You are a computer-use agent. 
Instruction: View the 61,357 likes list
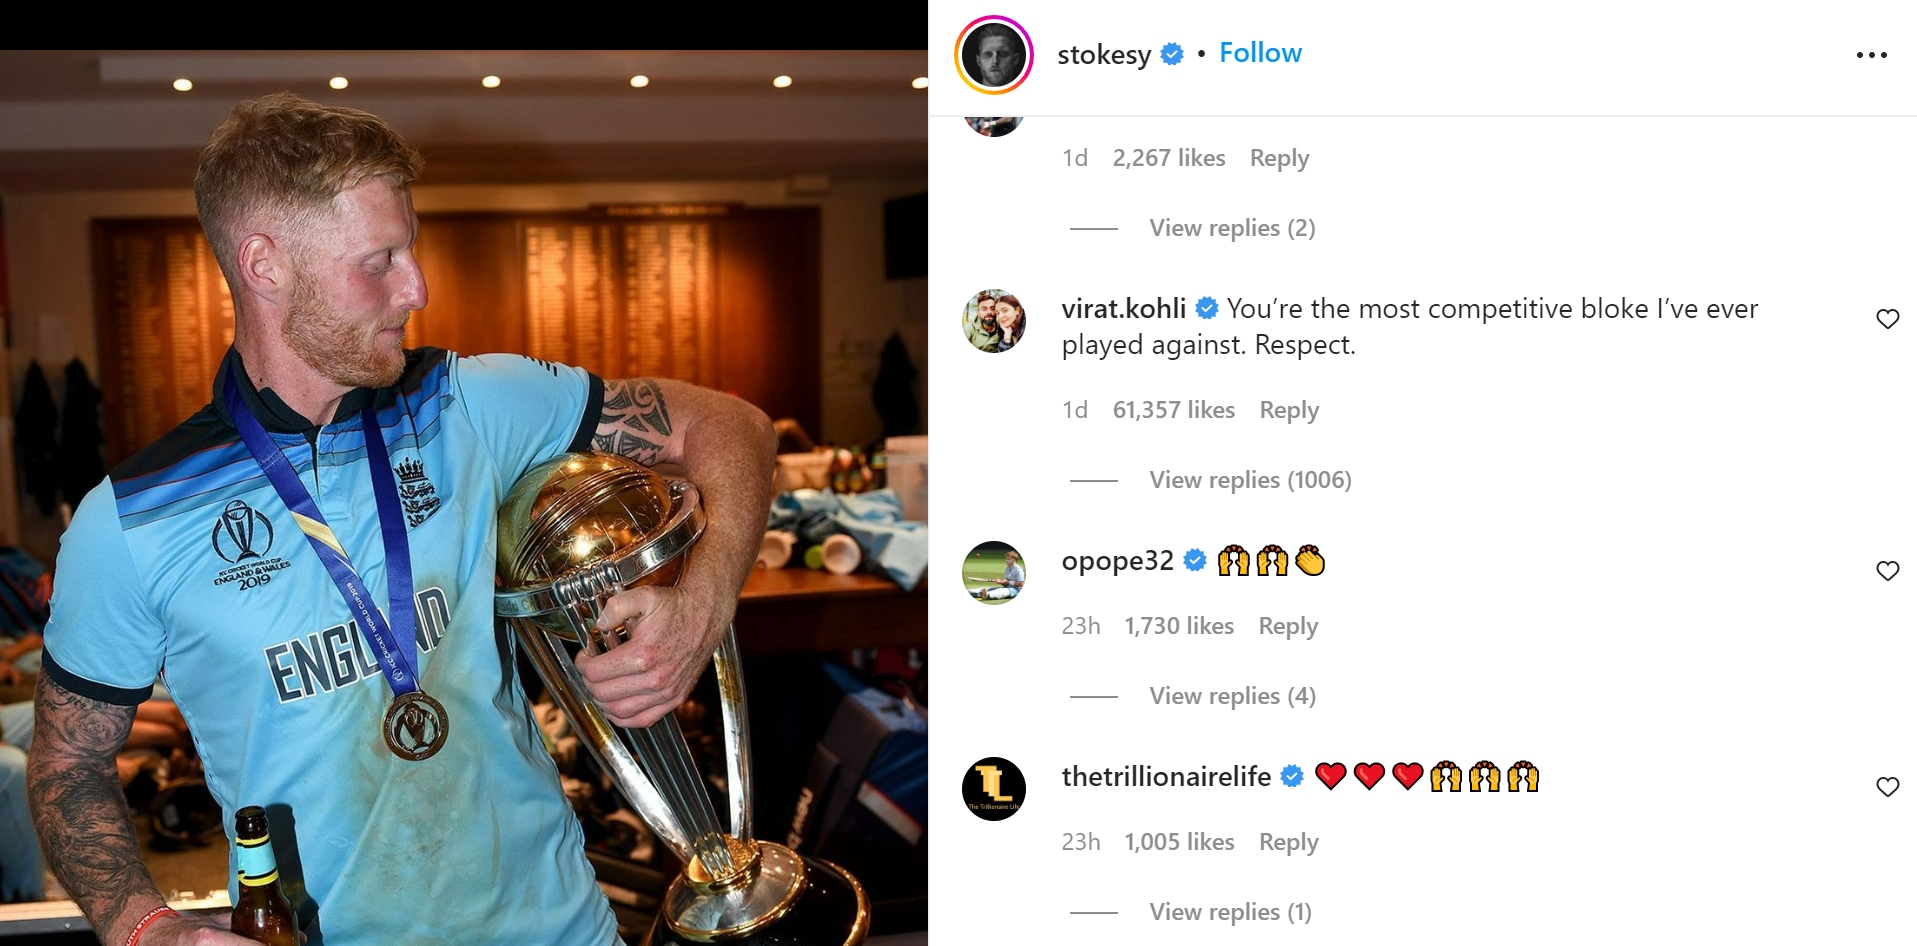[1174, 410]
